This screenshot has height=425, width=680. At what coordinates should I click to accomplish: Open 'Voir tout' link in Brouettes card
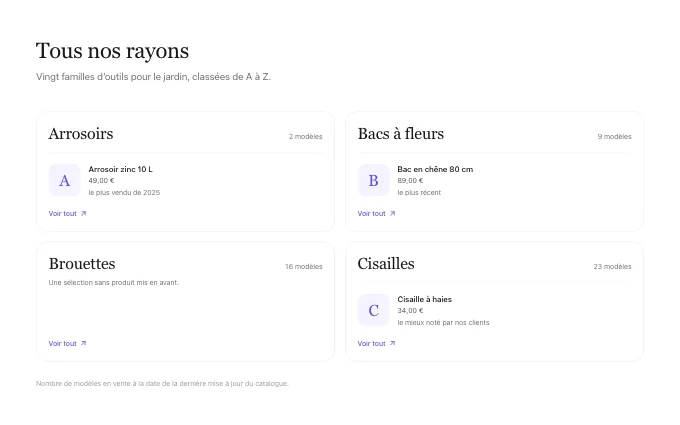68,343
